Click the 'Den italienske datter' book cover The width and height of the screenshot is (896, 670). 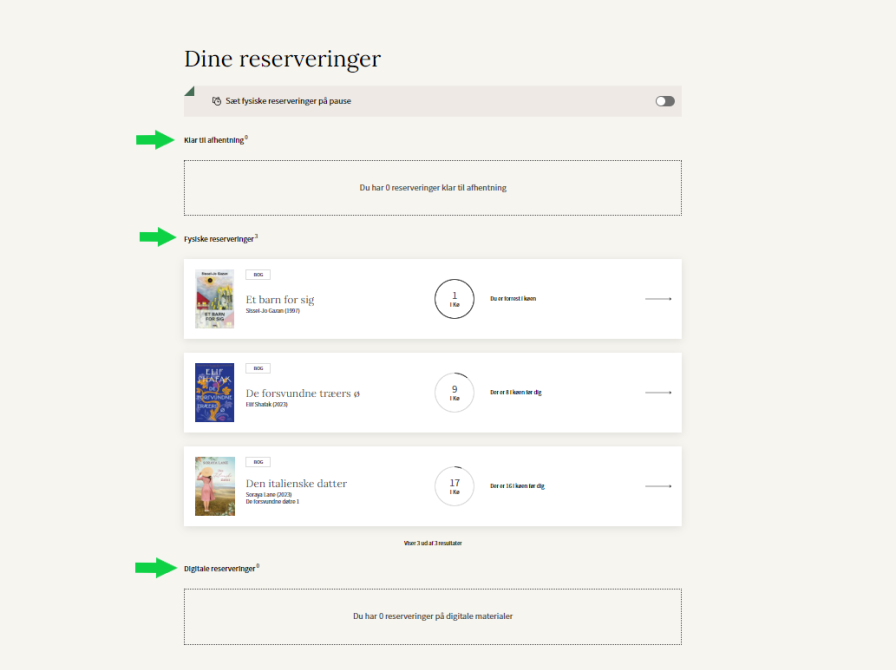(x=214, y=487)
